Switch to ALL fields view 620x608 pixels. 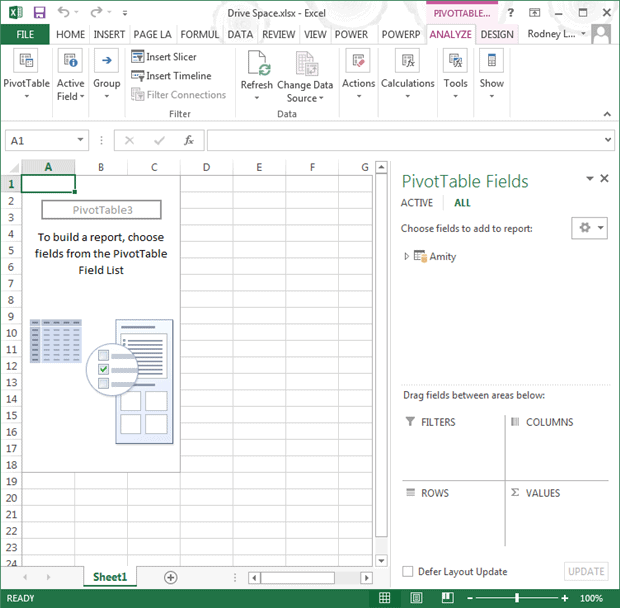coord(462,203)
